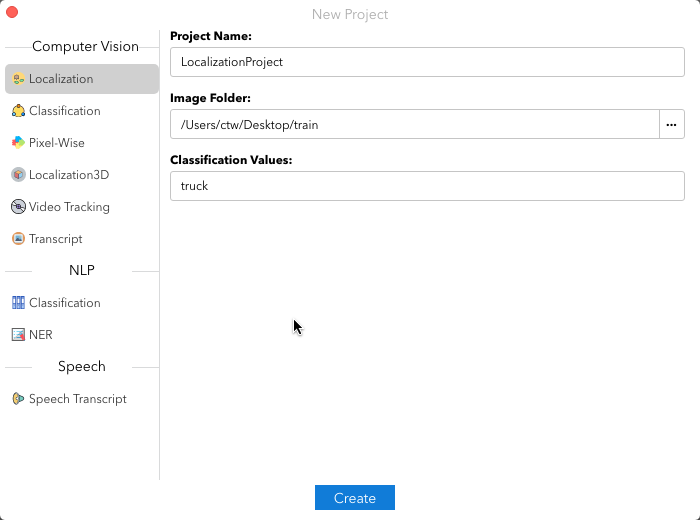Click the Transcript icon under Computer Vision
This screenshot has height=520, width=700.
(18, 239)
